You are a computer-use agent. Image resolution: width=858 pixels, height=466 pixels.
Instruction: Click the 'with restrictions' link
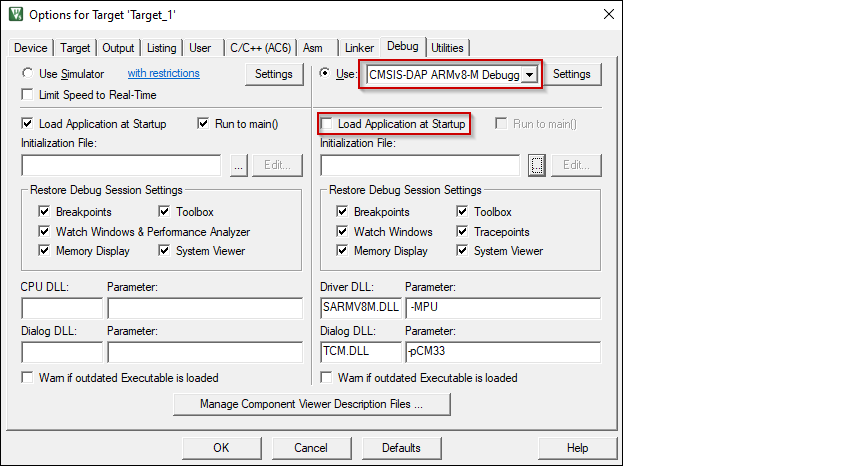(x=163, y=74)
